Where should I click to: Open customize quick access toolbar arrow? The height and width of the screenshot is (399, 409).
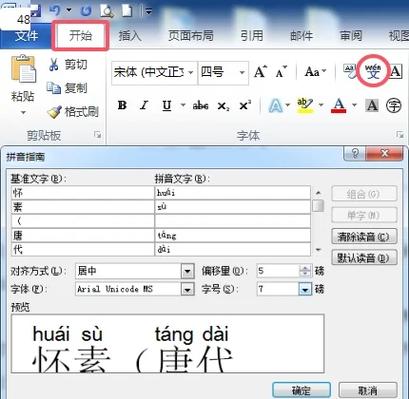(x=148, y=11)
